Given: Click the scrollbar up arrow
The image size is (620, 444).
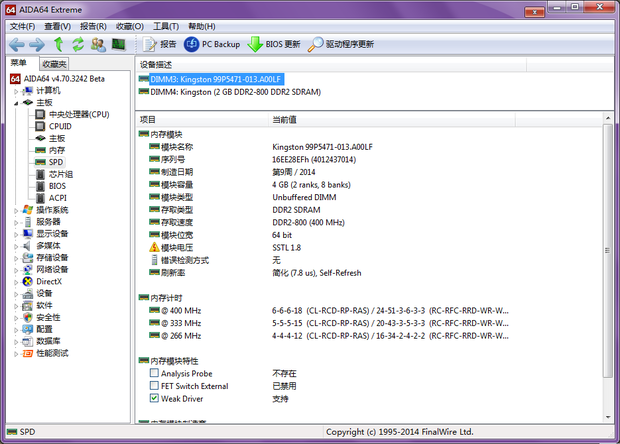Looking at the screenshot, I should pyautogui.click(x=608, y=118).
